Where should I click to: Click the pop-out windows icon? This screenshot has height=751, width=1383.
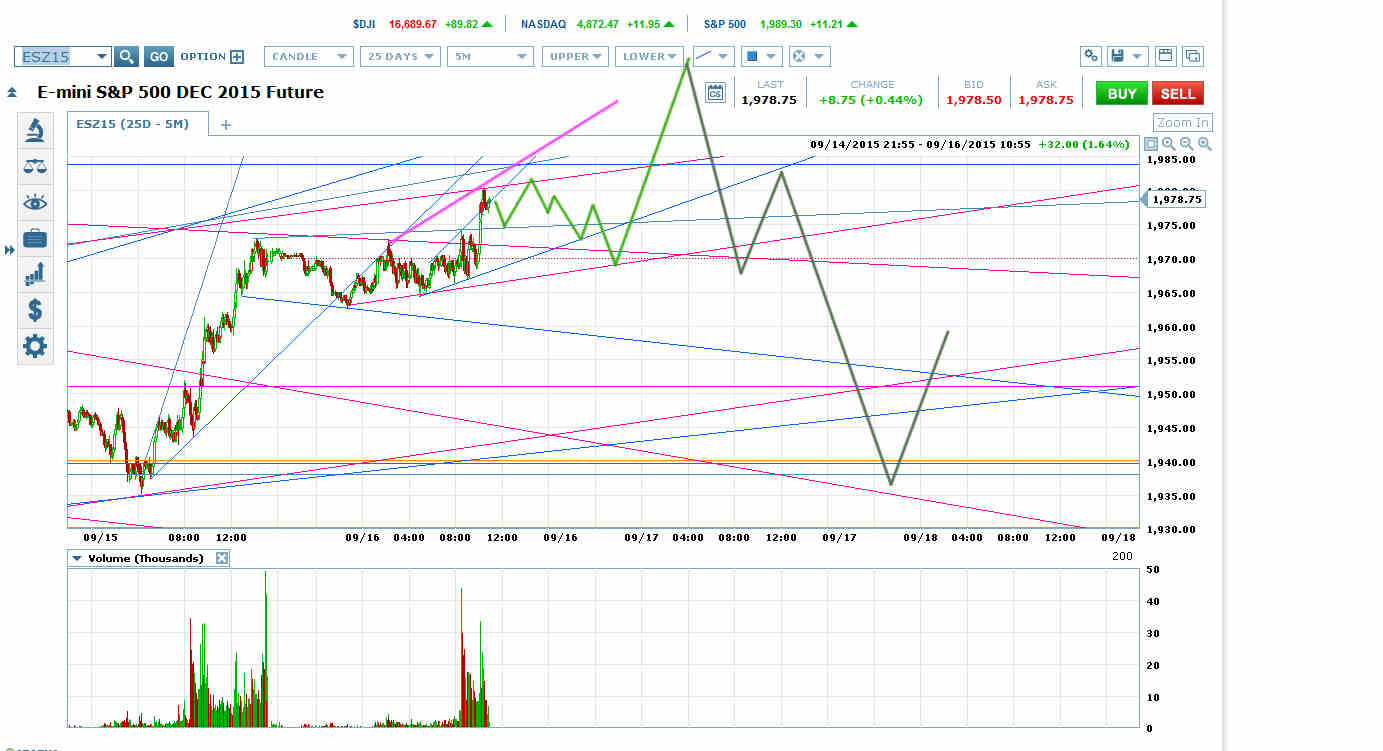pos(1193,56)
